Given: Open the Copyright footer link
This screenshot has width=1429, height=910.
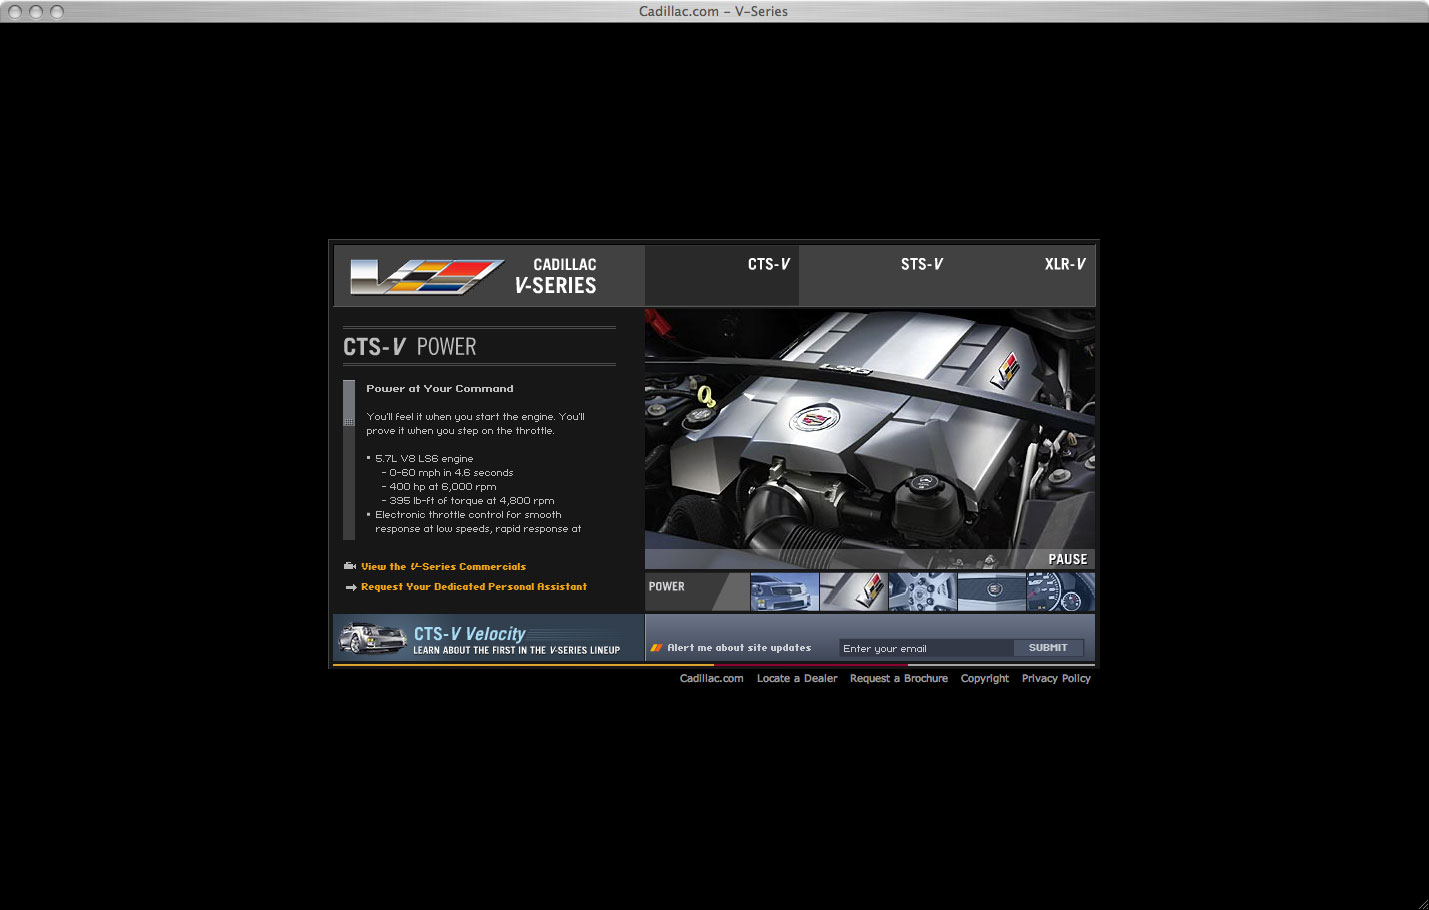Looking at the screenshot, I should [x=985, y=679].
